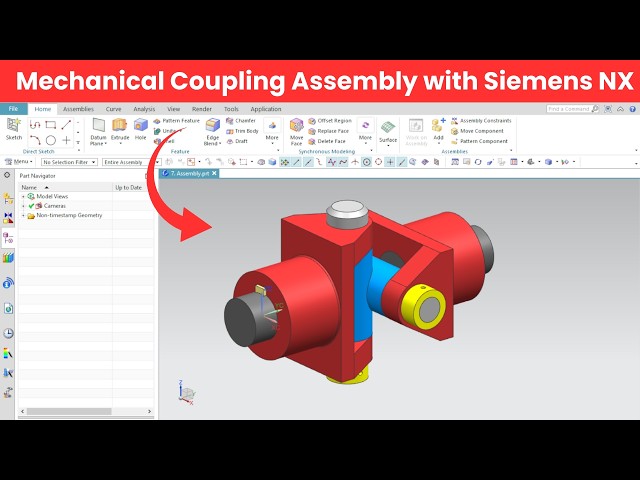Open the Menu dropdown
Image resolution: width=640 pixels, height=480 pixels.
[x=18, y=162]
